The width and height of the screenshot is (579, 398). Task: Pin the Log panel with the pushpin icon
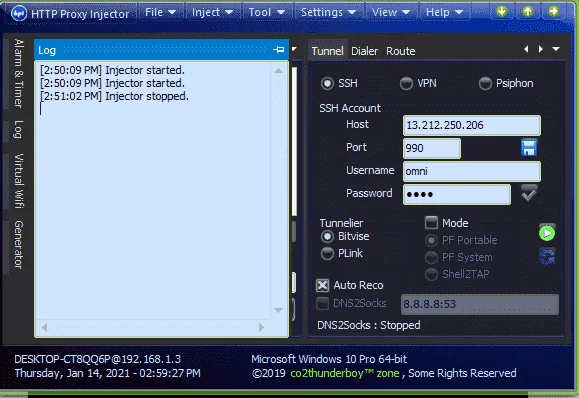pos(278,49)
